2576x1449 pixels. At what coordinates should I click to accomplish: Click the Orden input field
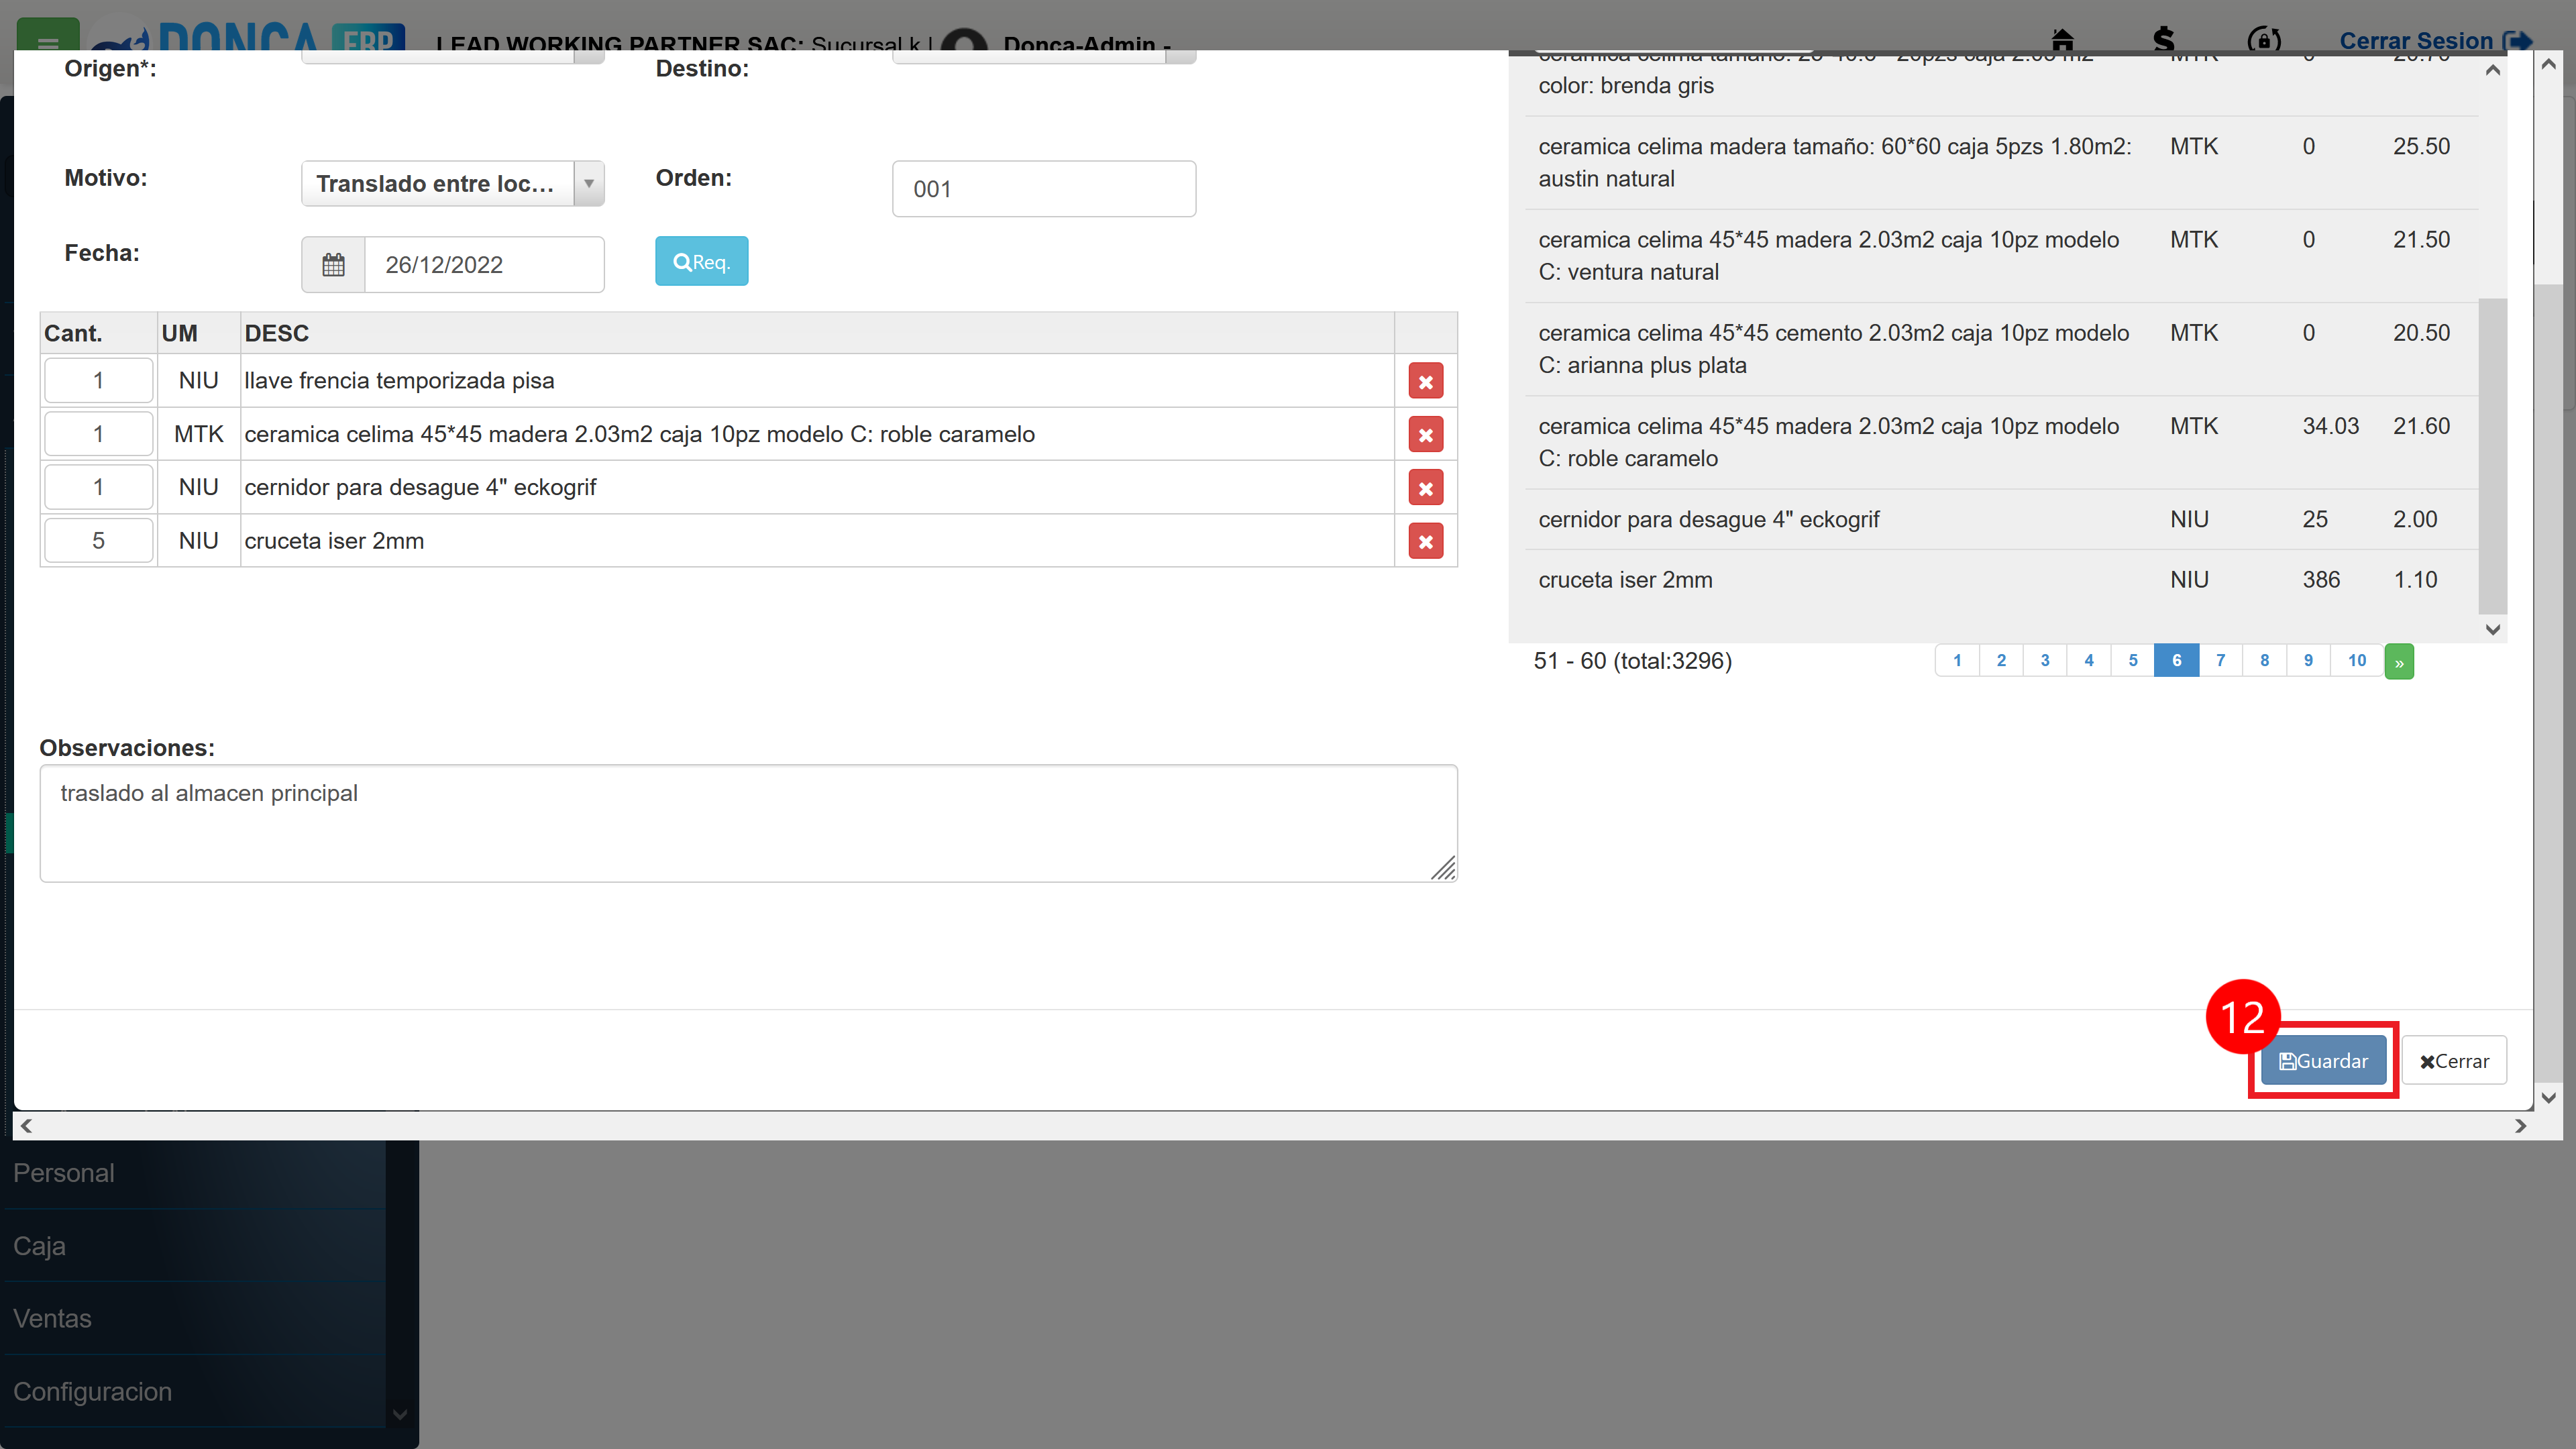pyautogui.click(x=1044, y=189)
